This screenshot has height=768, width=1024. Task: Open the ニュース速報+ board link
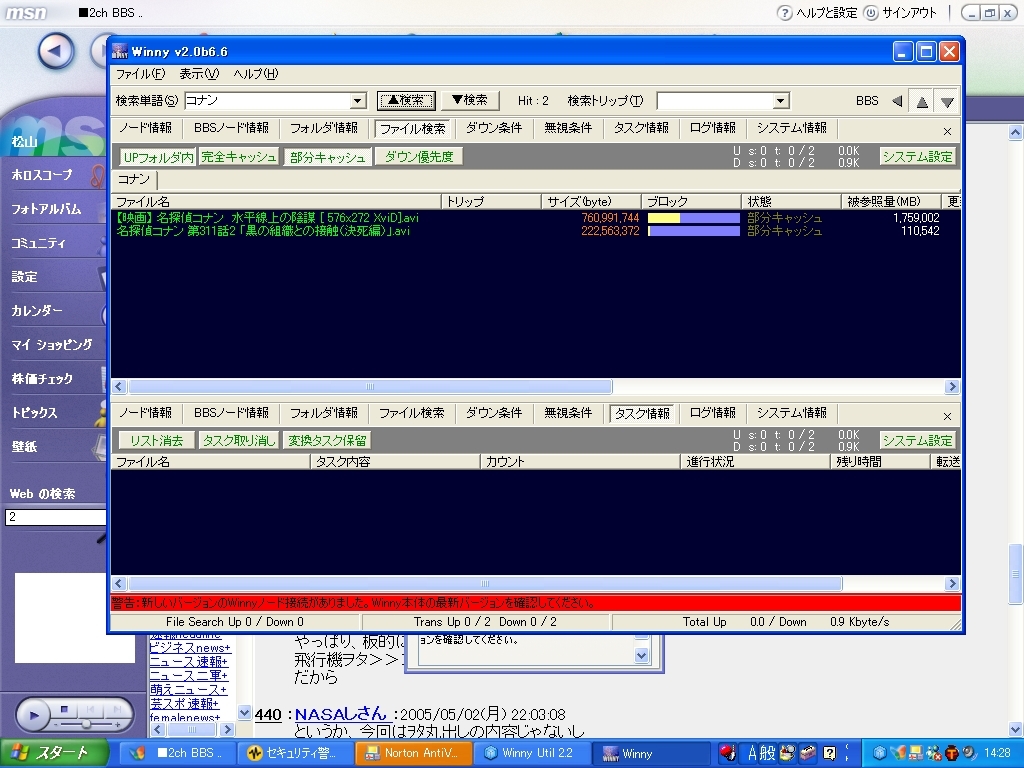coord(189,662)
